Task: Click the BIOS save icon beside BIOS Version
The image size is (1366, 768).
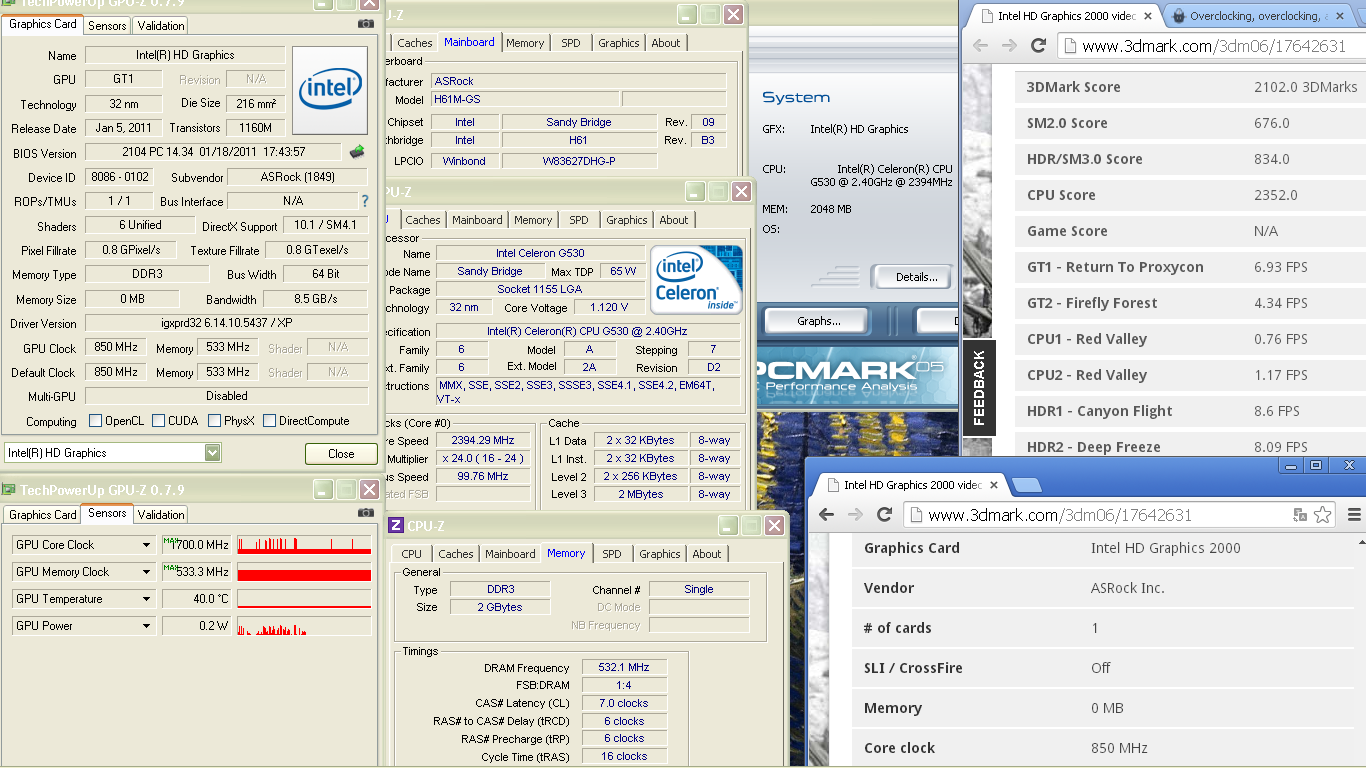Action: 357,152
